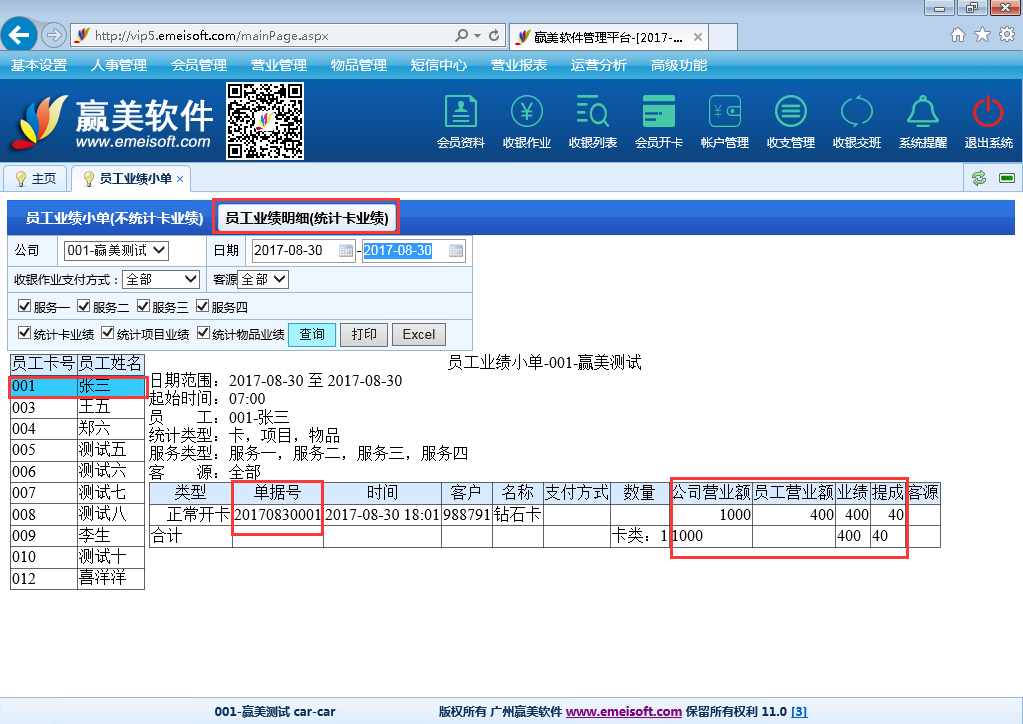Expand the 客源 source dropdown
1023x724 pixels.
[263, 280]
